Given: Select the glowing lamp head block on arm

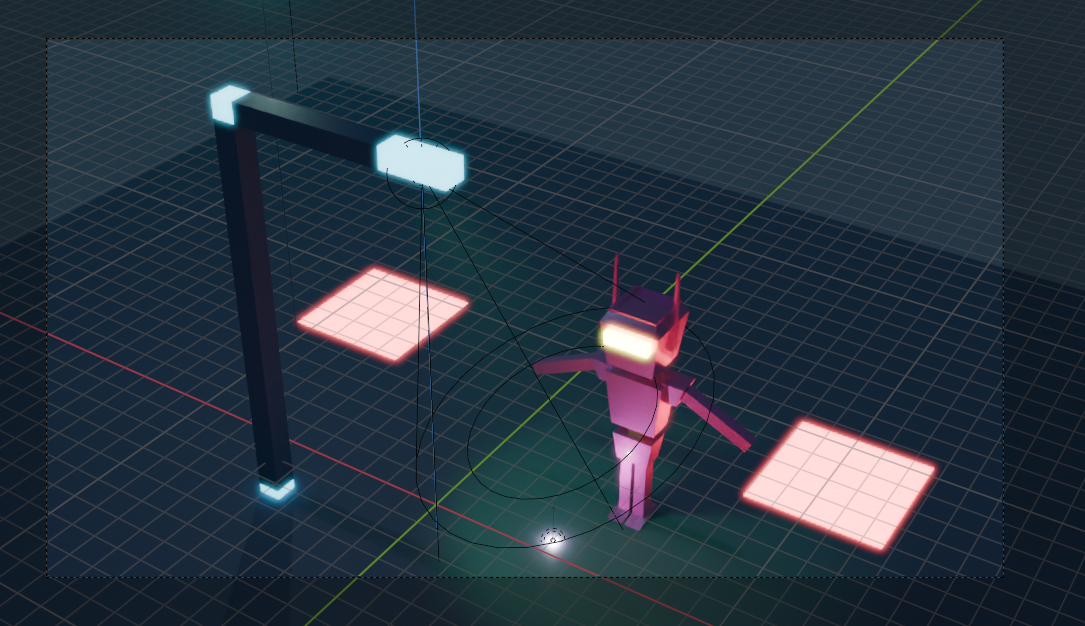Looking at the screenshot, I should point(420,163).
